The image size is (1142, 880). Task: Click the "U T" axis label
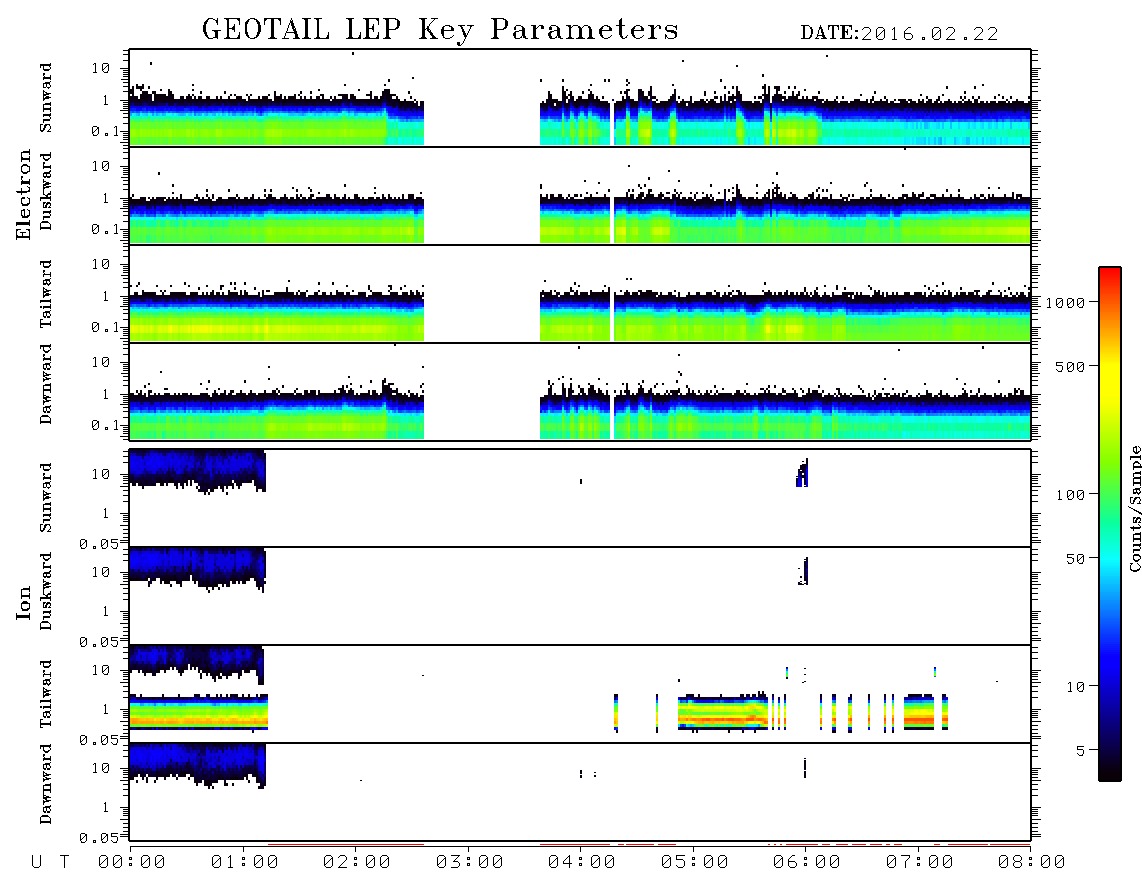pyautogui.click(x=50, y=863)
